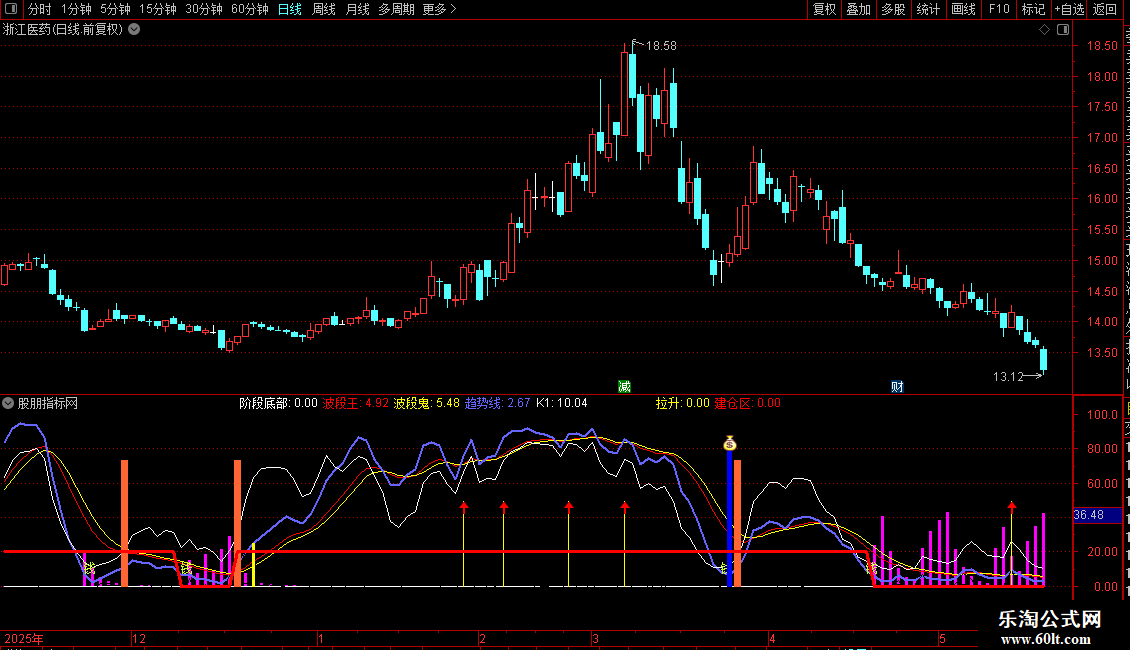Click the 标记 mark button
Screen dimensions: 1130x650
pos(1033,9)
